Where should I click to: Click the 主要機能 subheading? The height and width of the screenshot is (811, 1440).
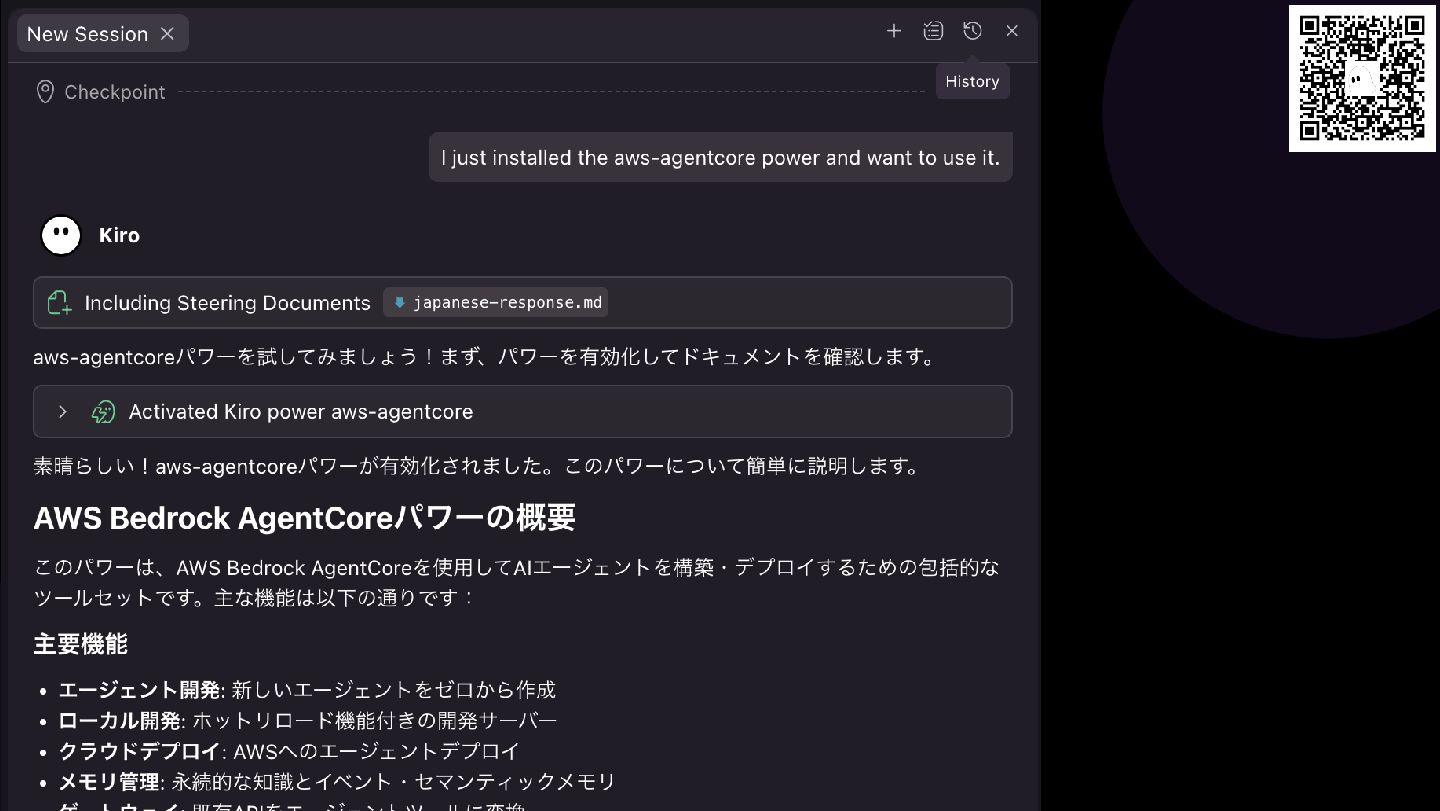coord(81,644)
